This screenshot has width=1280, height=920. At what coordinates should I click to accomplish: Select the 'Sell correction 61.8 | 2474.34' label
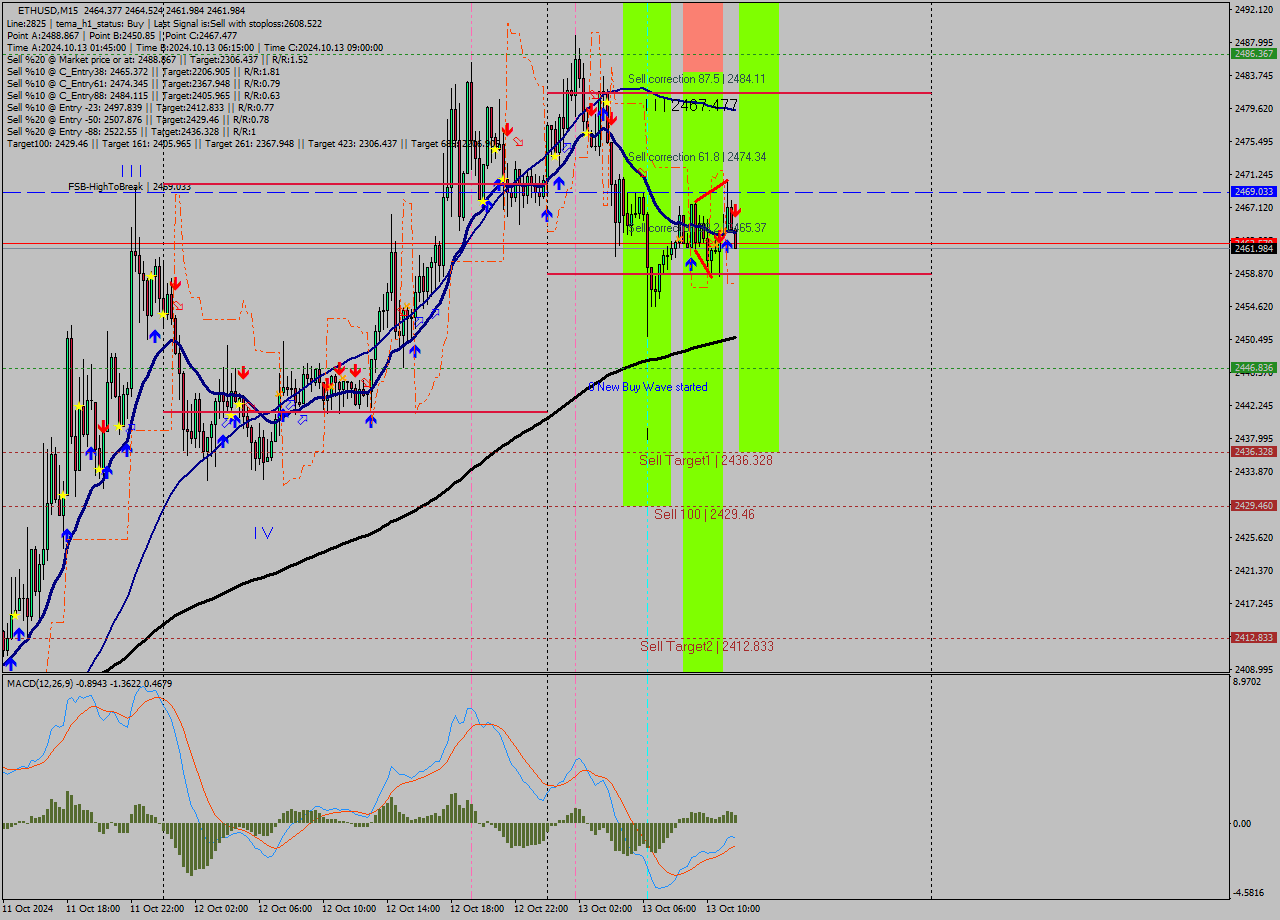697,157
